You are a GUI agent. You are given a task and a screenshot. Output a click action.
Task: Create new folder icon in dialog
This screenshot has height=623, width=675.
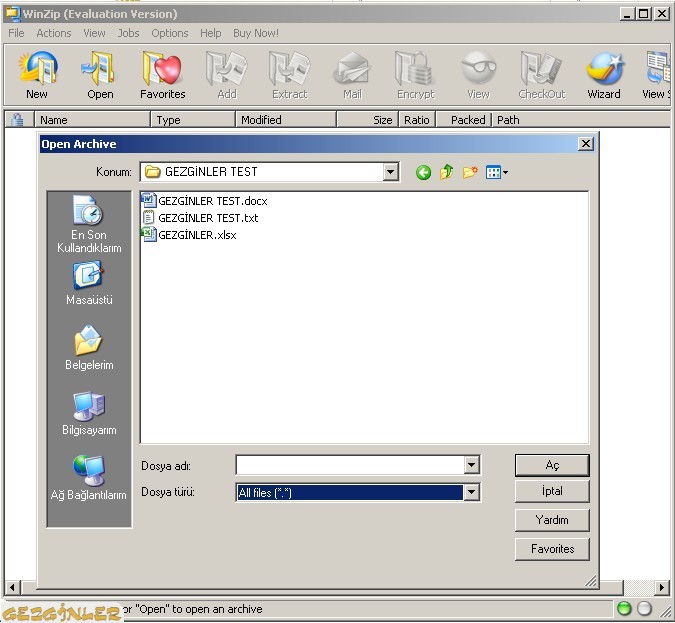(470, 172)
